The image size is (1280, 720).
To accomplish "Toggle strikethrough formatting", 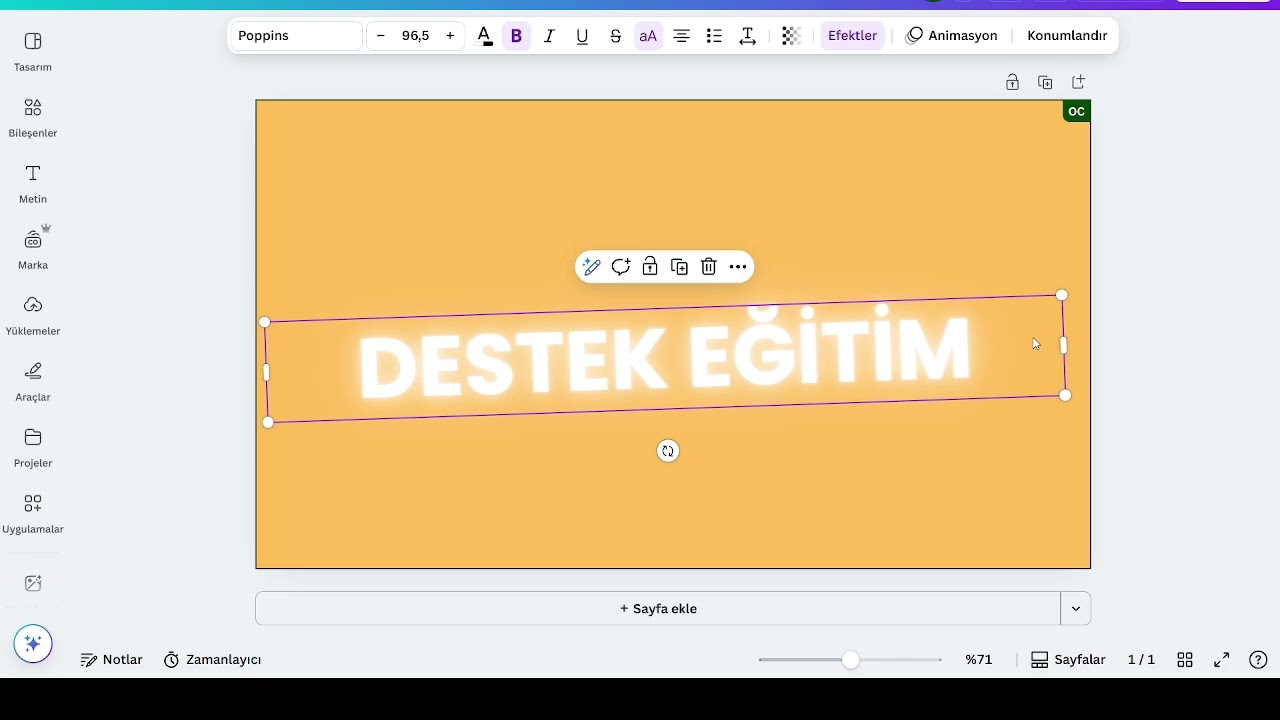I will pyautogui.click(x=615, y=36).
